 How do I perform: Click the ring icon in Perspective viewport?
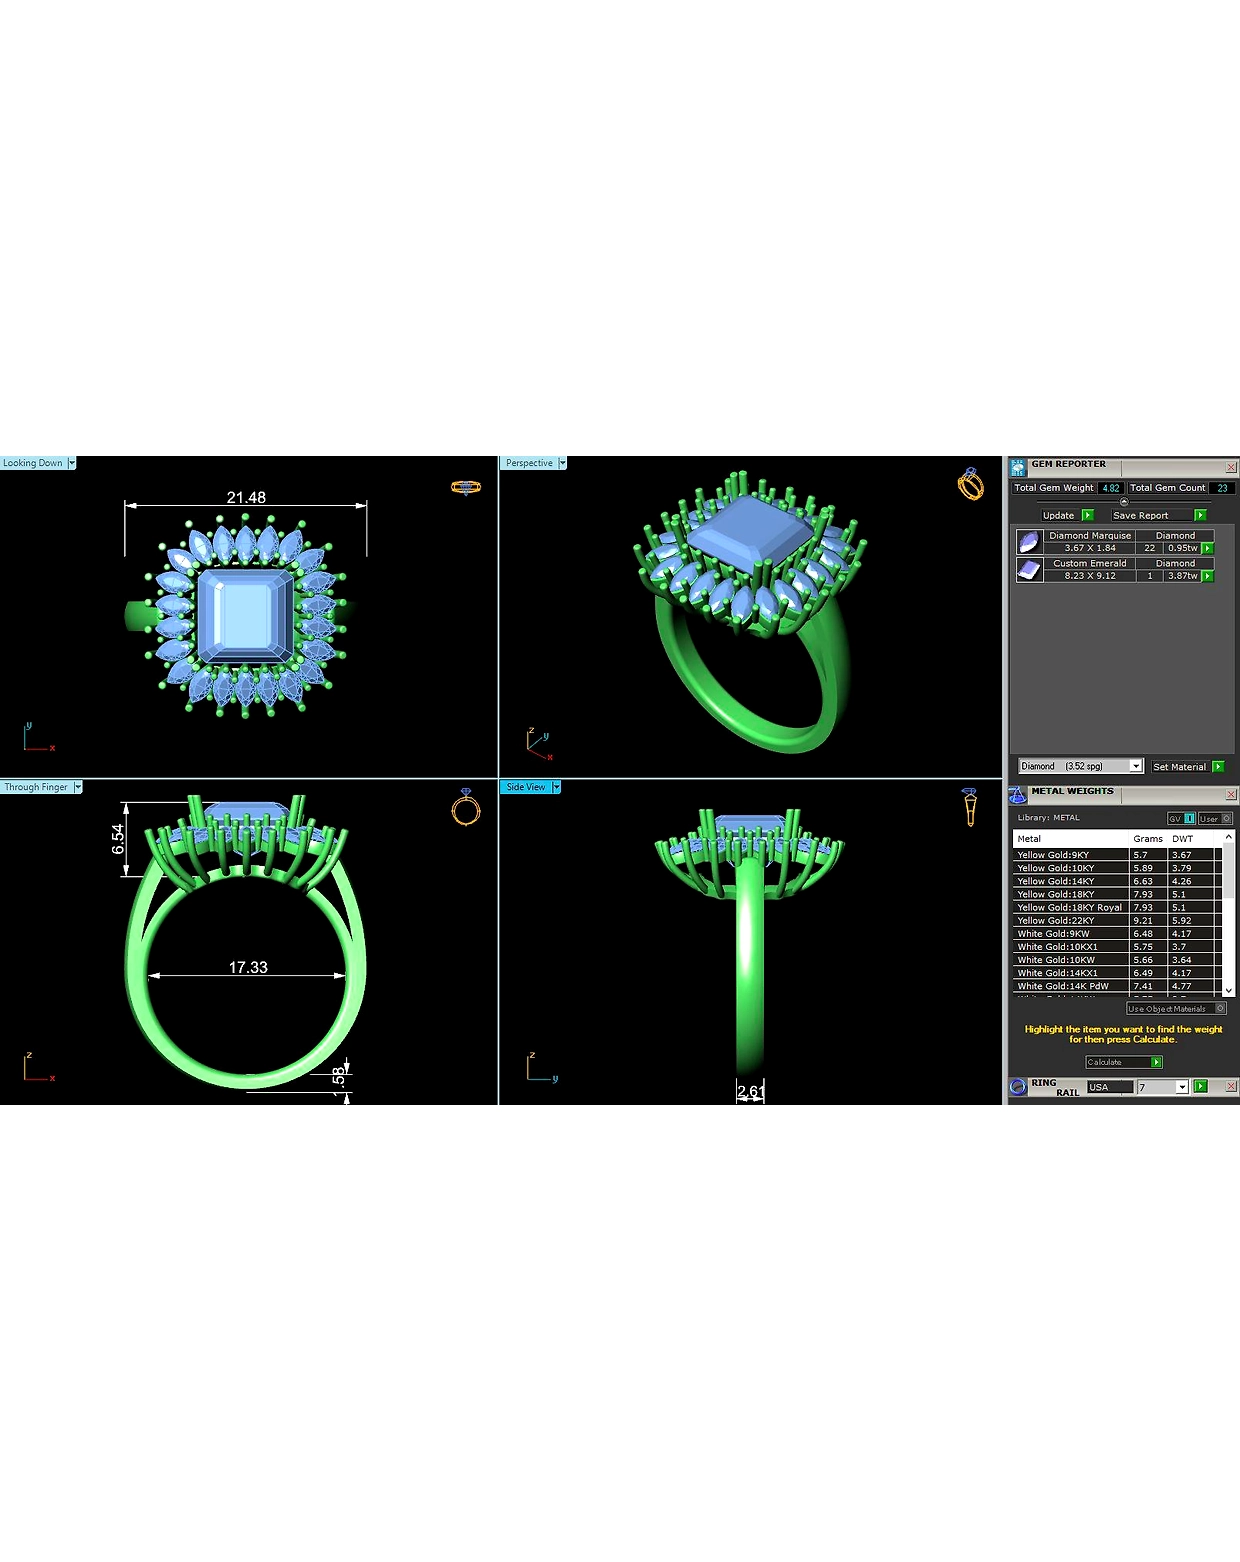[970, 483]
